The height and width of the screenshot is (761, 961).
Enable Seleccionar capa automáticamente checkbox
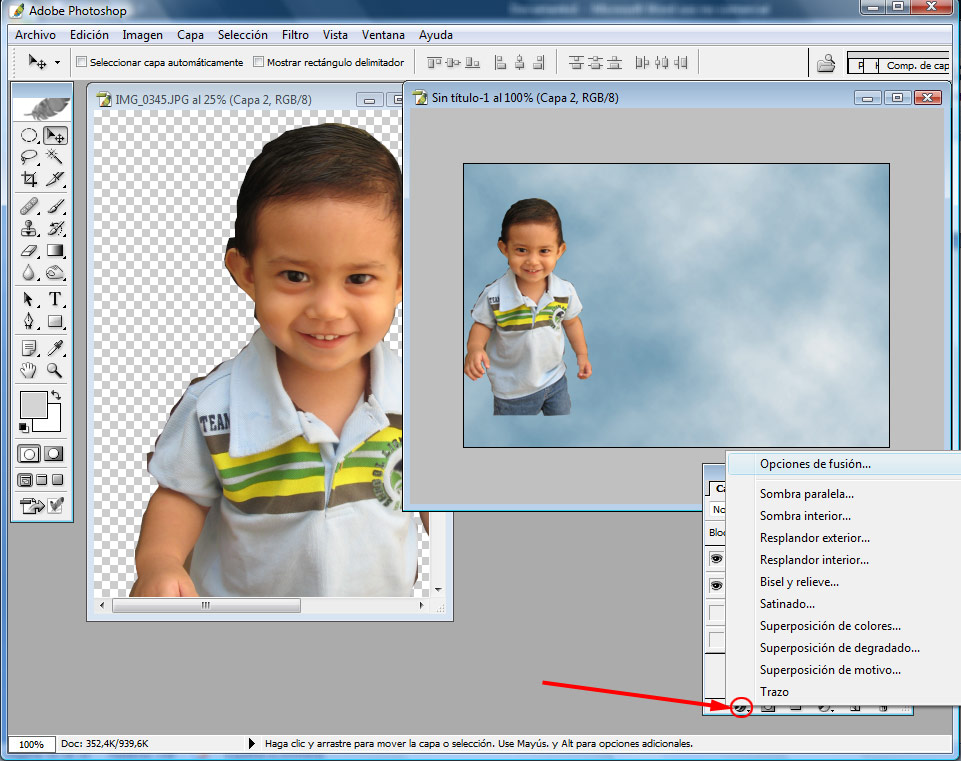tap(82, 62)
